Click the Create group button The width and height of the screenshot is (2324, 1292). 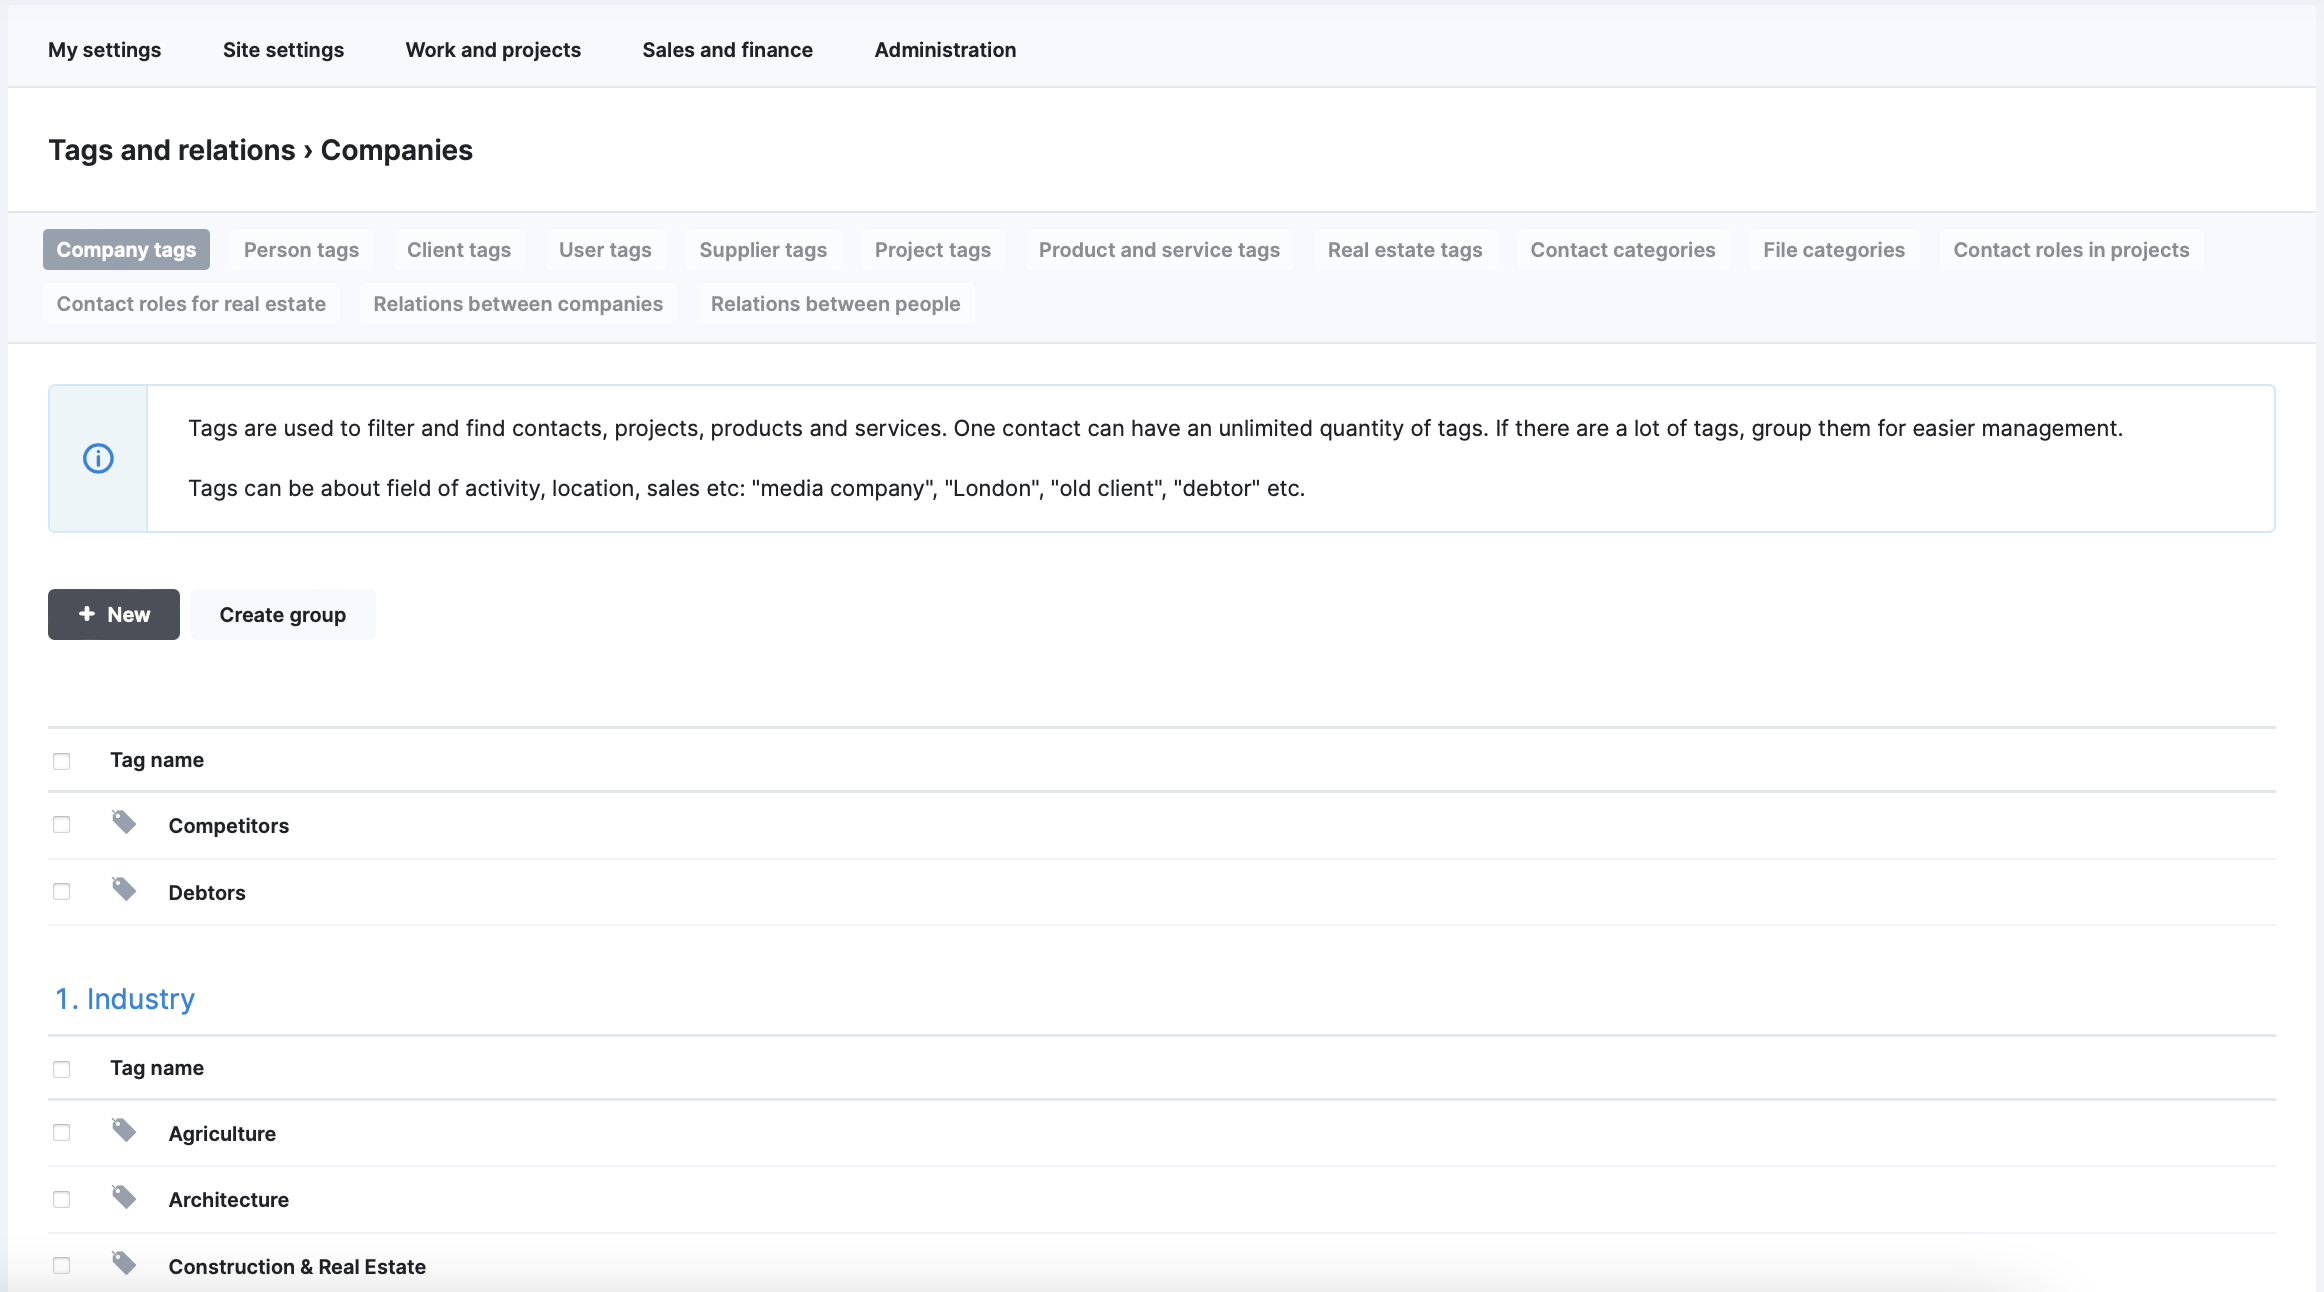click(282, 614)
